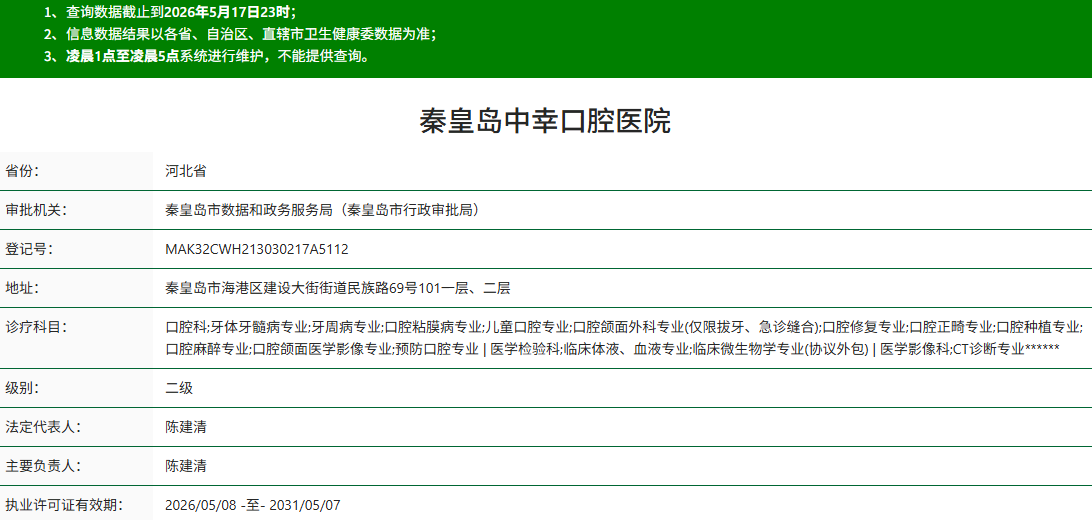Click the 省份 field label
Viewport: 1092px width, 520px height.
23,171
